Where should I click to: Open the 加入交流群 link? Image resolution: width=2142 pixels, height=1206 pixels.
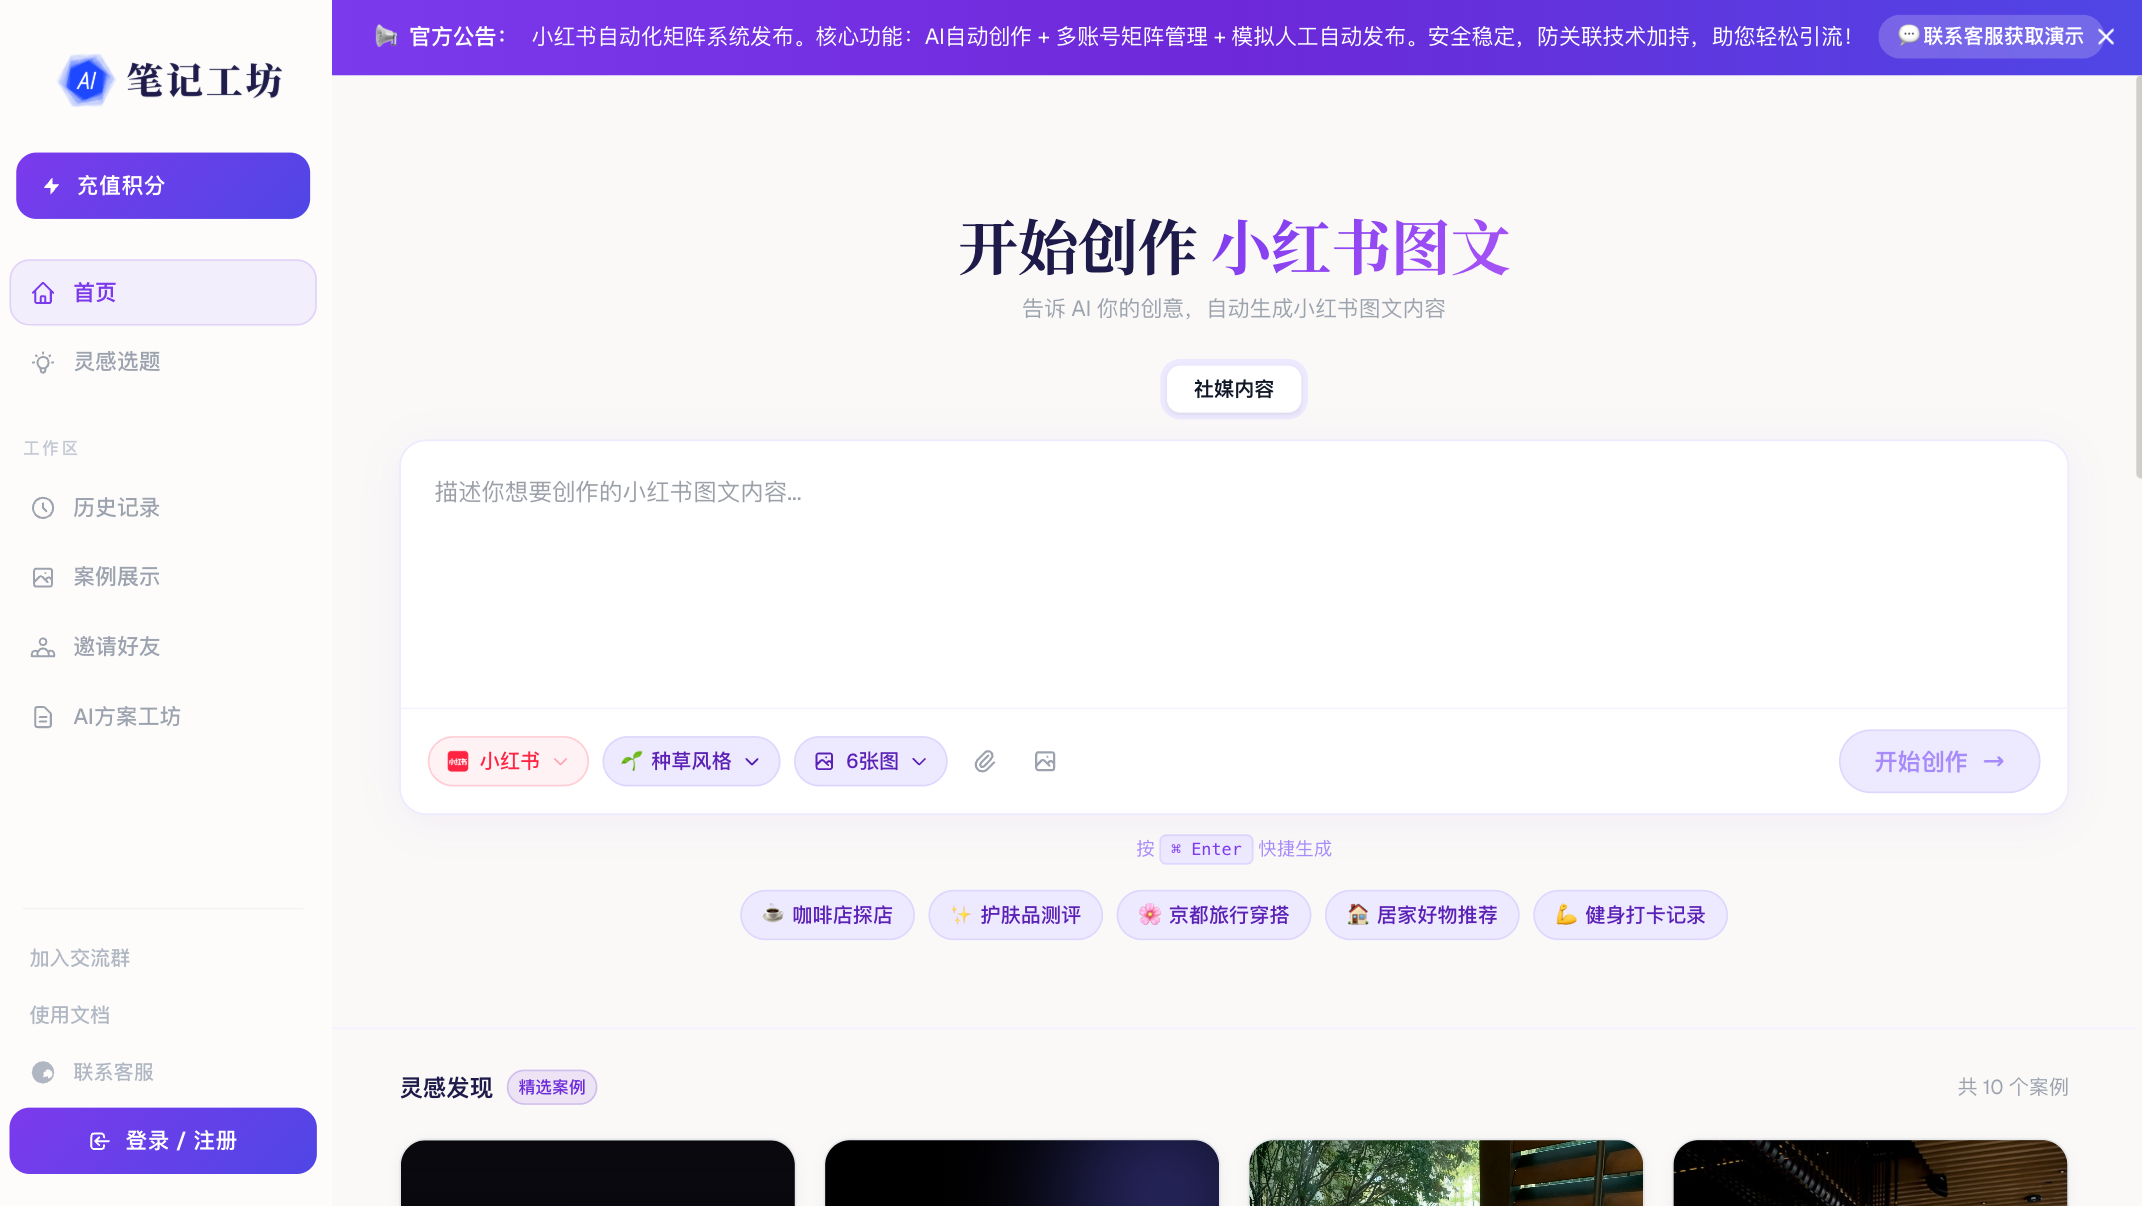point(80,958)
